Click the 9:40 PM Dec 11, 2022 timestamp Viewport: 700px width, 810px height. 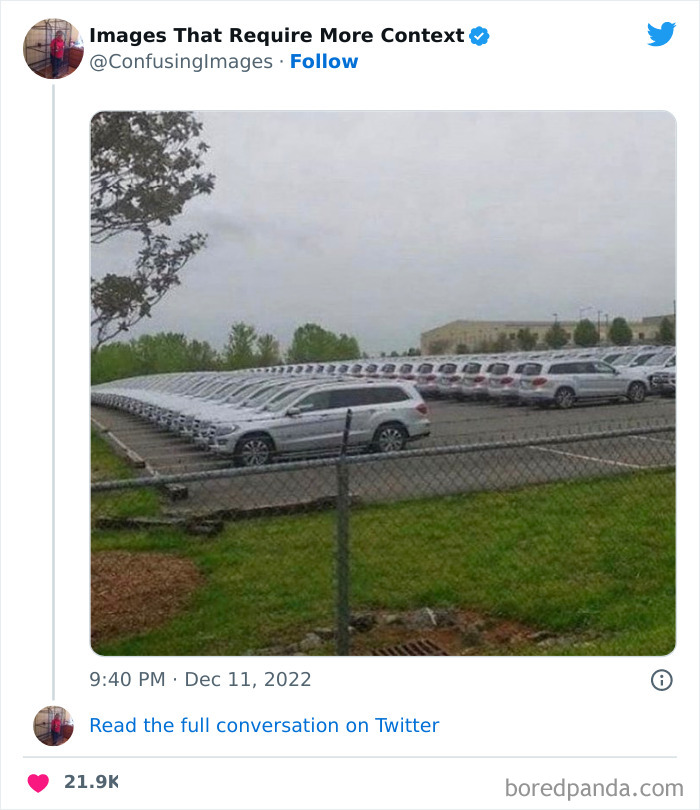200,679
